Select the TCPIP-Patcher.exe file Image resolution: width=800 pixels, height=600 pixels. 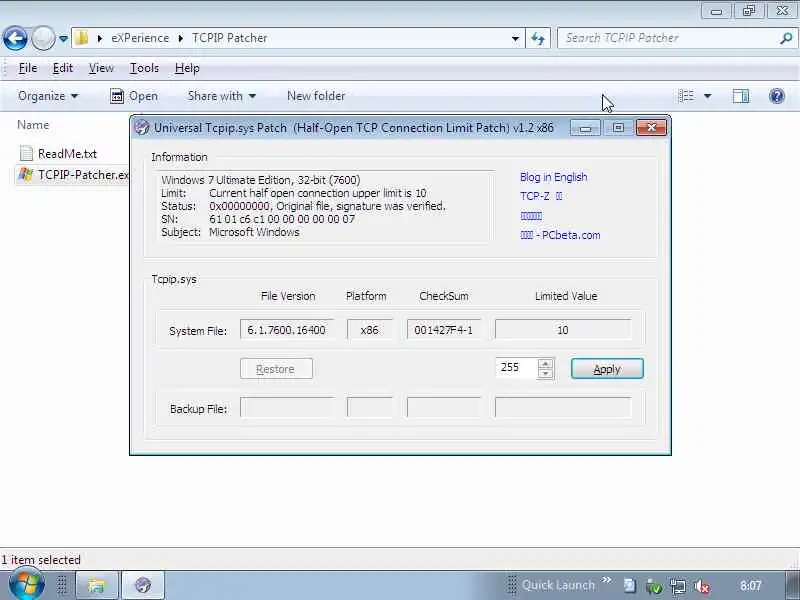(x=83, y=175)
